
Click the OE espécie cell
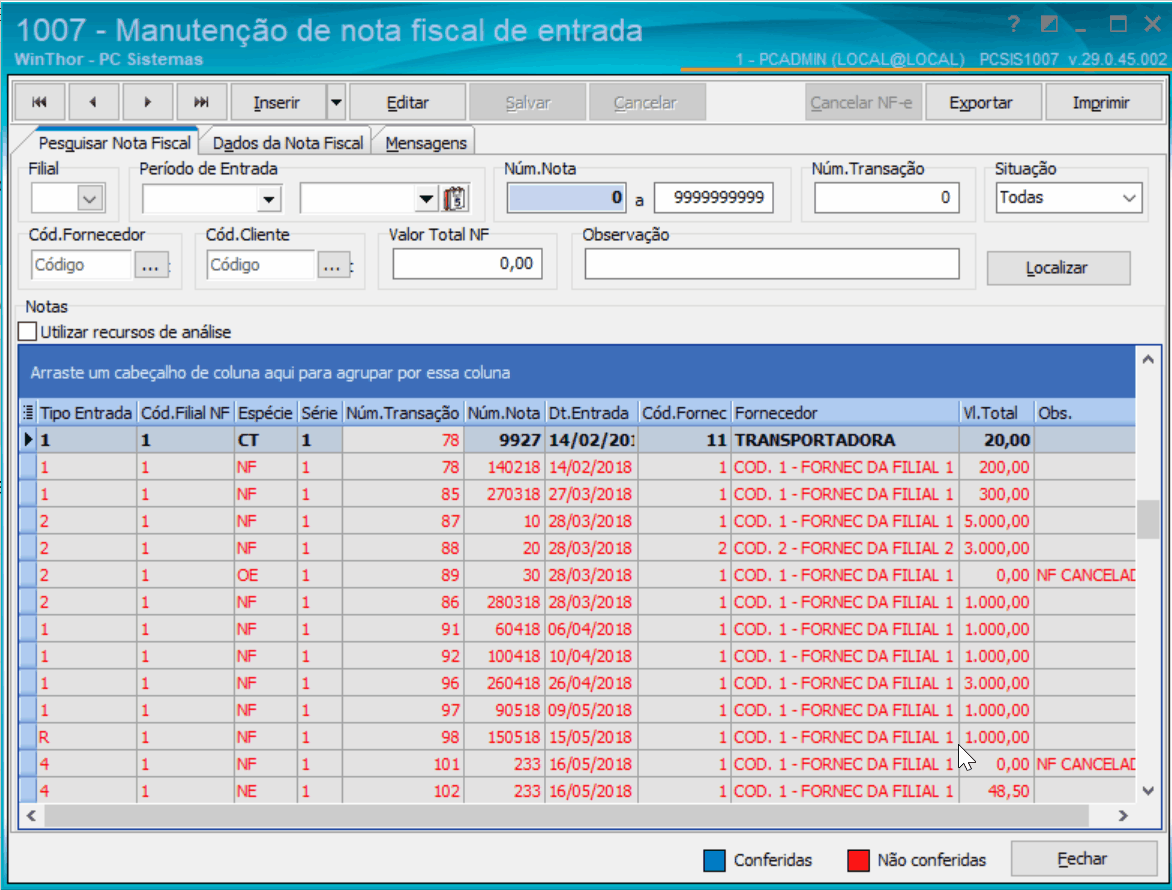coord(265,575)
